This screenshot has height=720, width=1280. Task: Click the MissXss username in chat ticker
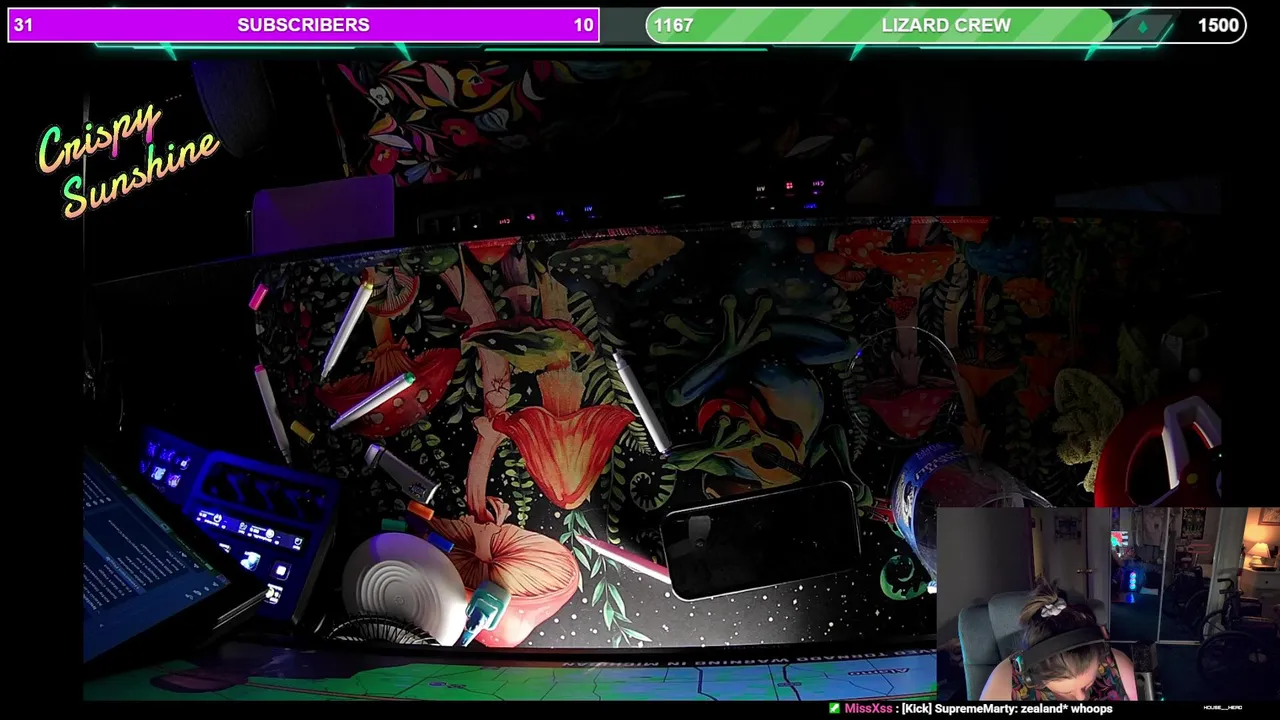(868, 708)
